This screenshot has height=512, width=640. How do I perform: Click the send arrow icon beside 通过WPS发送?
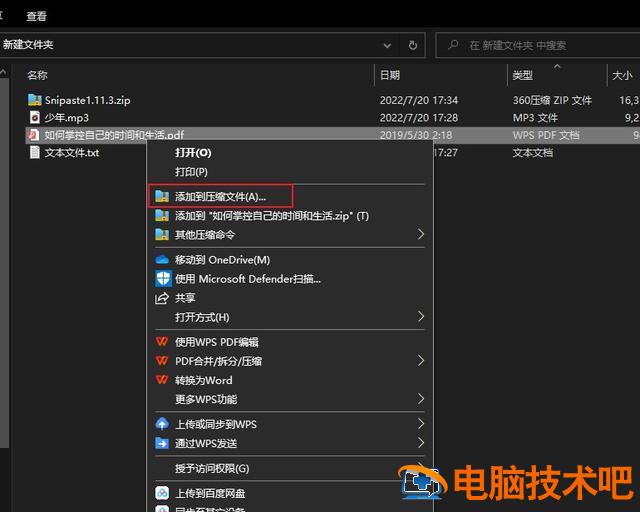pyautogui.click(x=162, y=443)
